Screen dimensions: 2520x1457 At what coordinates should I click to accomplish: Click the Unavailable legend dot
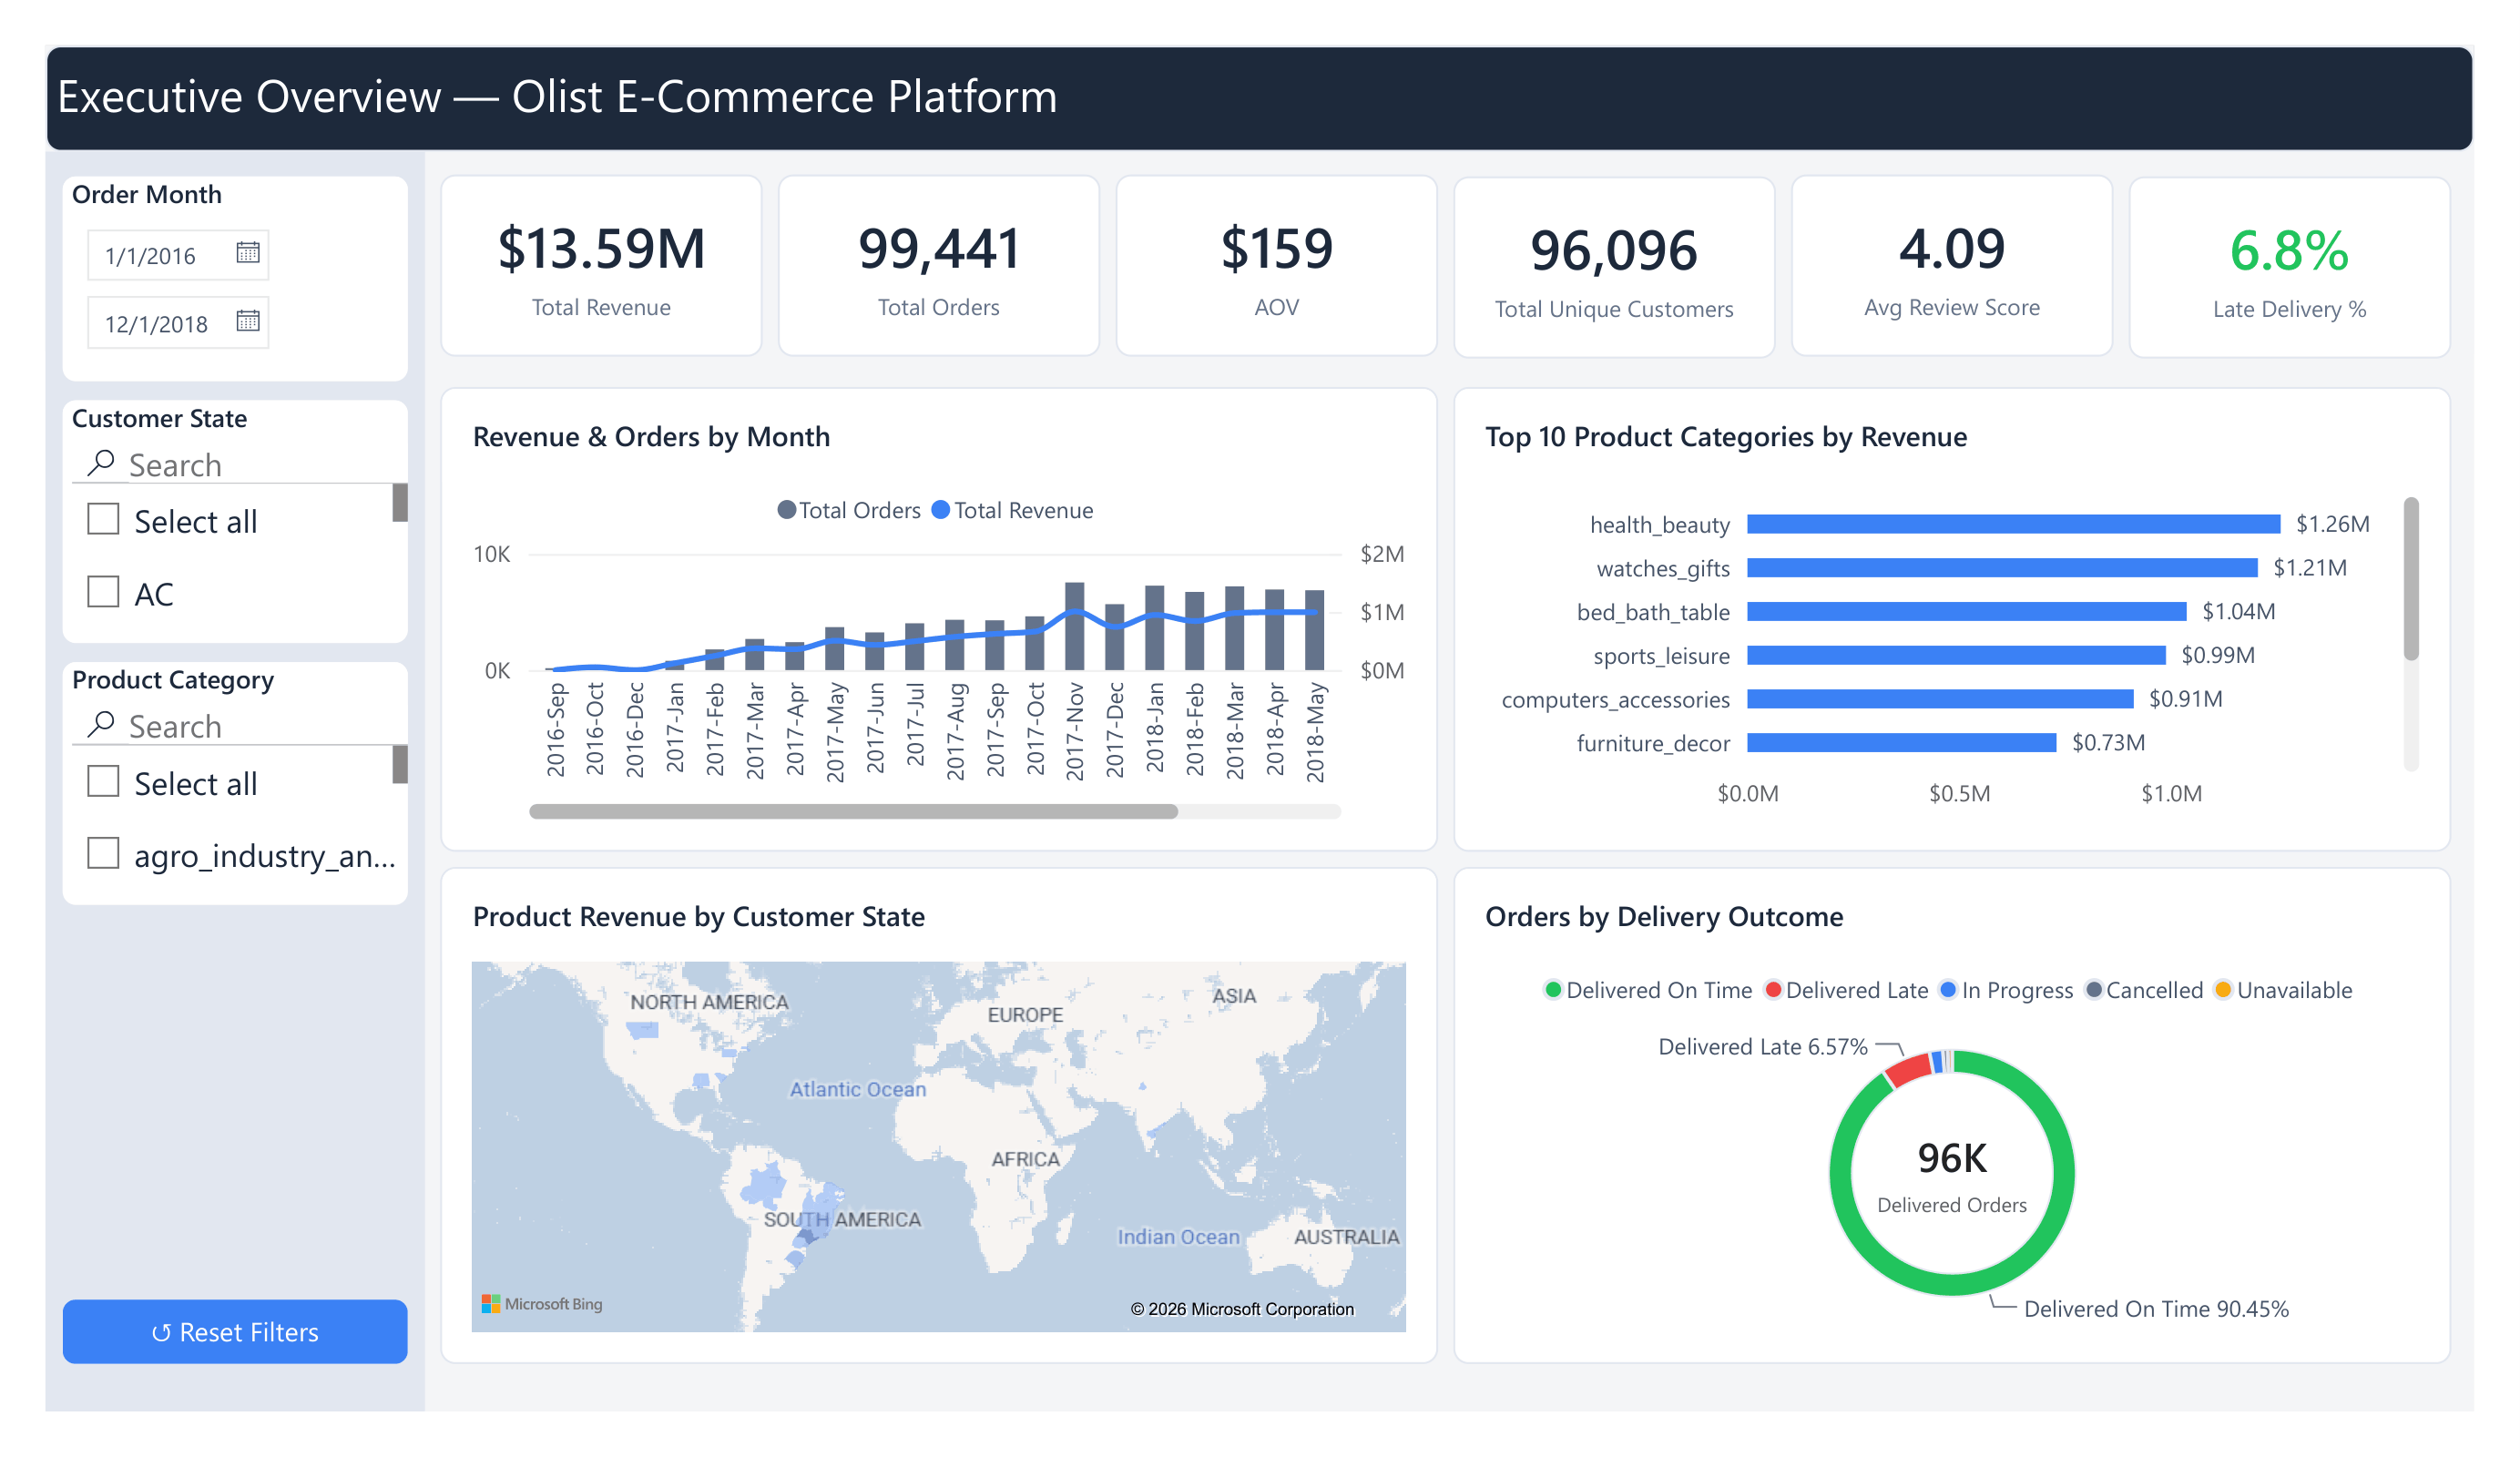[2223, 990]
